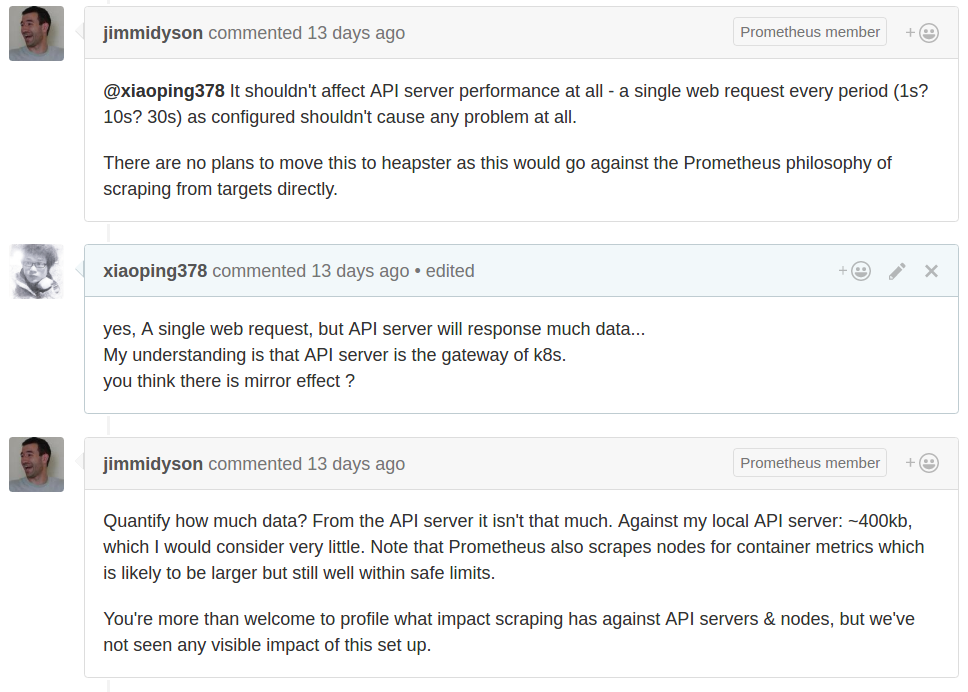Open jimmidyson username link in last comment
The height and width of the screenshot is (692, 968).
pyautogui.click(x=153, y=464)
